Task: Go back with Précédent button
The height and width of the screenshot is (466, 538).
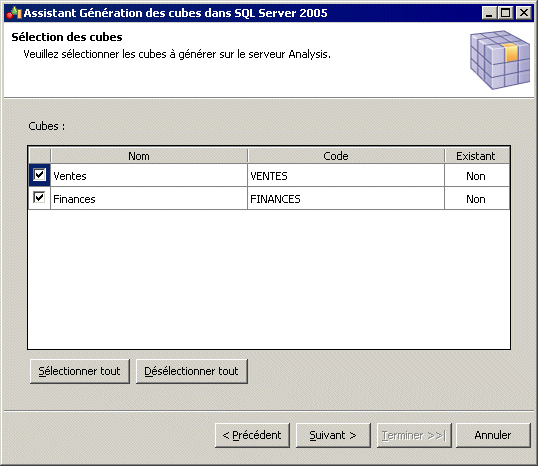Action: pyautogui.click(x=252, y=435)
